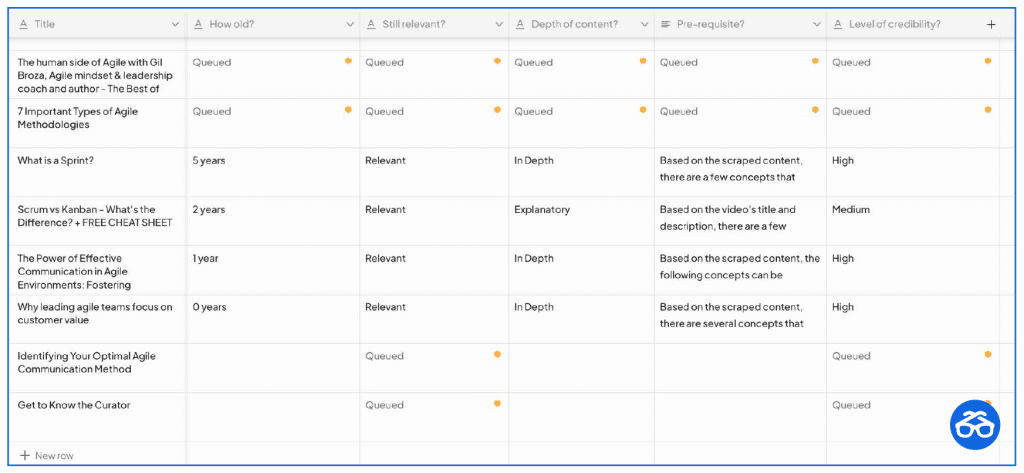This screenshot has height=473, width=1024.
Task: Expand the Depth of content? column dropdown
Action: pos(644,25)
